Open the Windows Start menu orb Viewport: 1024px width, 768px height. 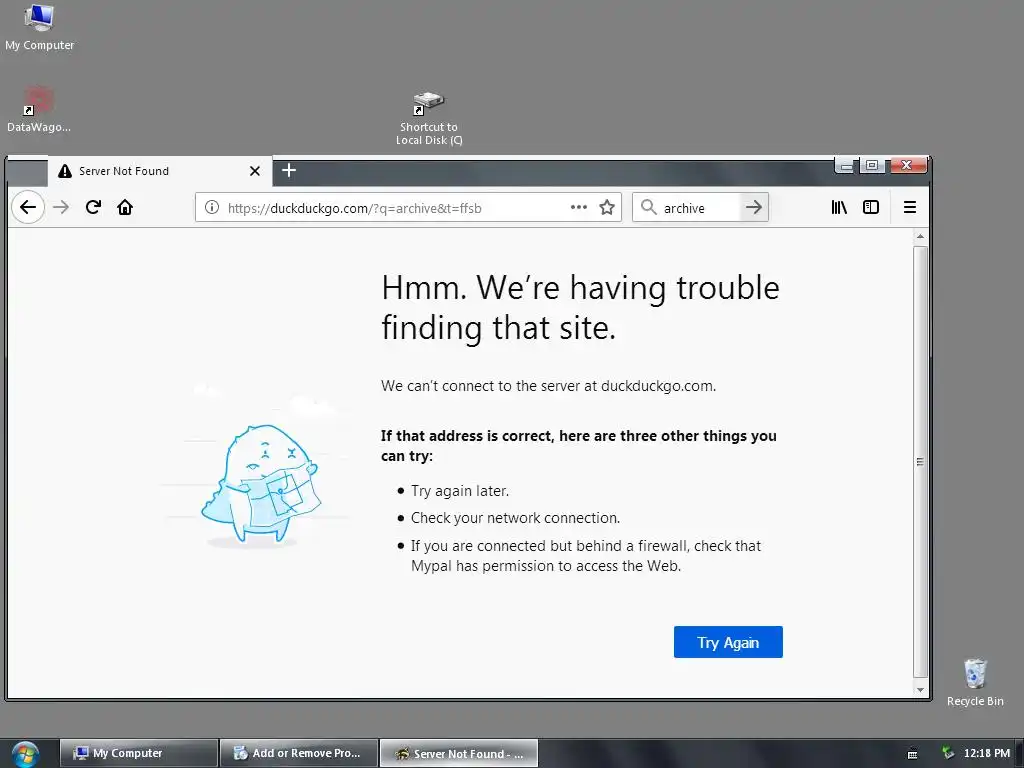tap(25, 754)
